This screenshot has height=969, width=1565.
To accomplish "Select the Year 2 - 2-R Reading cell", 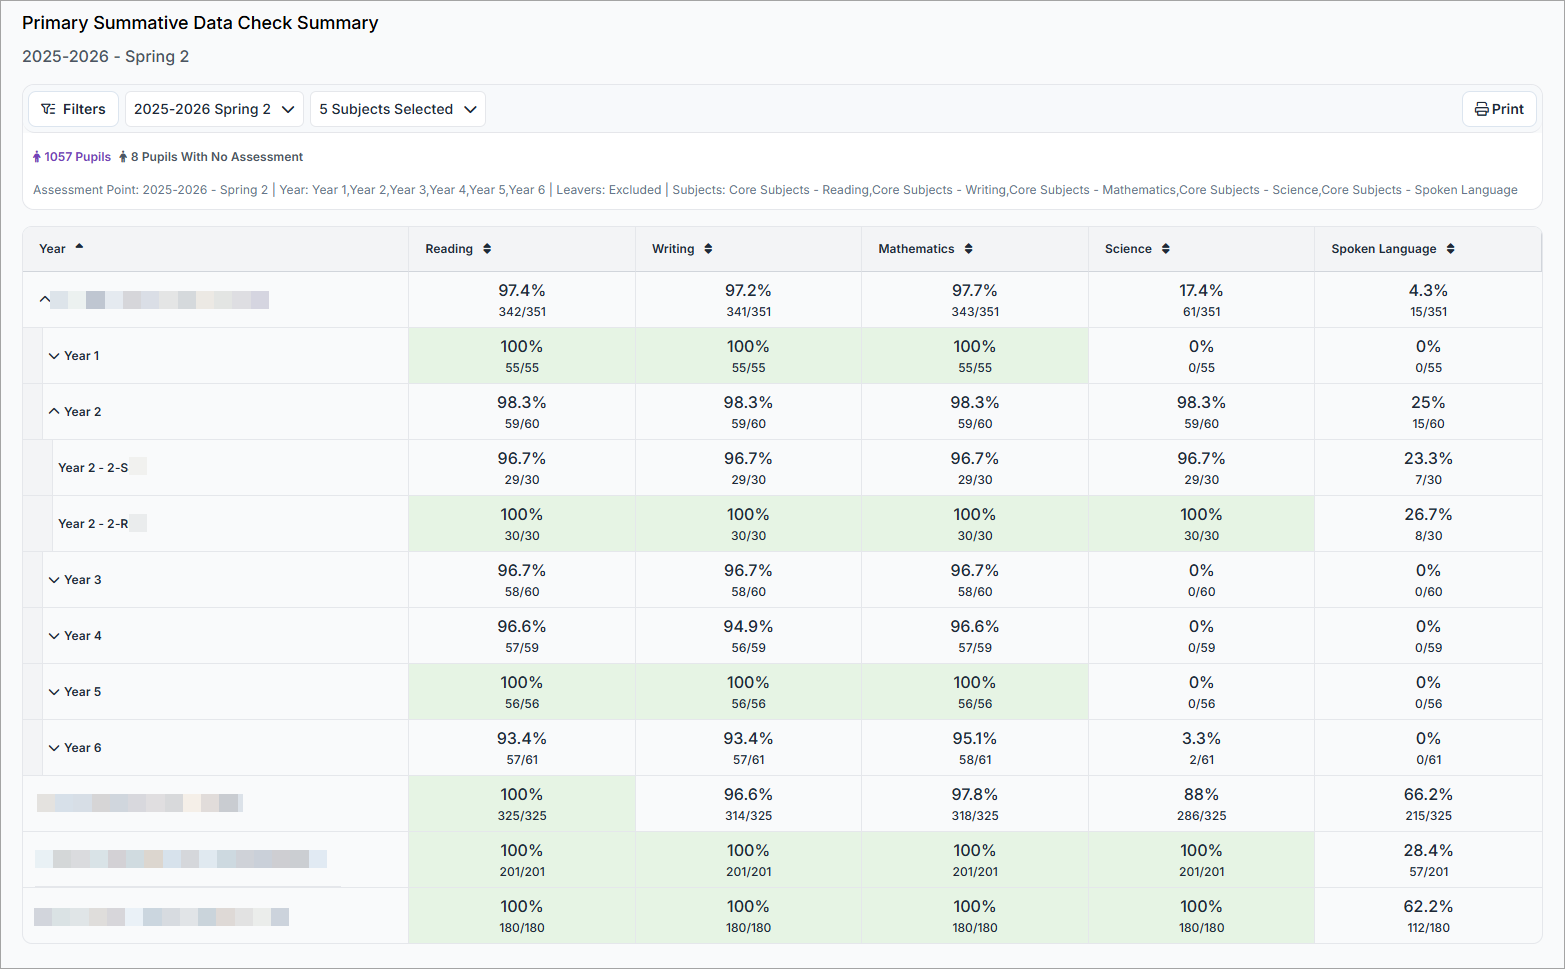I will (521, 524).
